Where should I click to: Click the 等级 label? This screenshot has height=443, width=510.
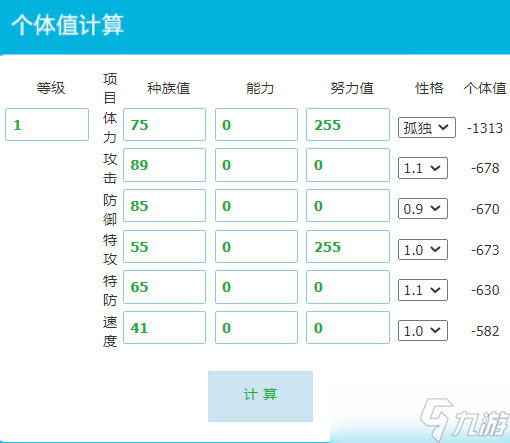coord(51,88)
